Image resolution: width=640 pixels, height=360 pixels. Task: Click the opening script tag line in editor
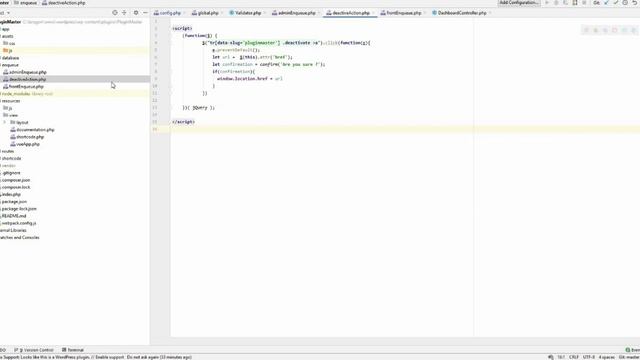coord(182,29)
